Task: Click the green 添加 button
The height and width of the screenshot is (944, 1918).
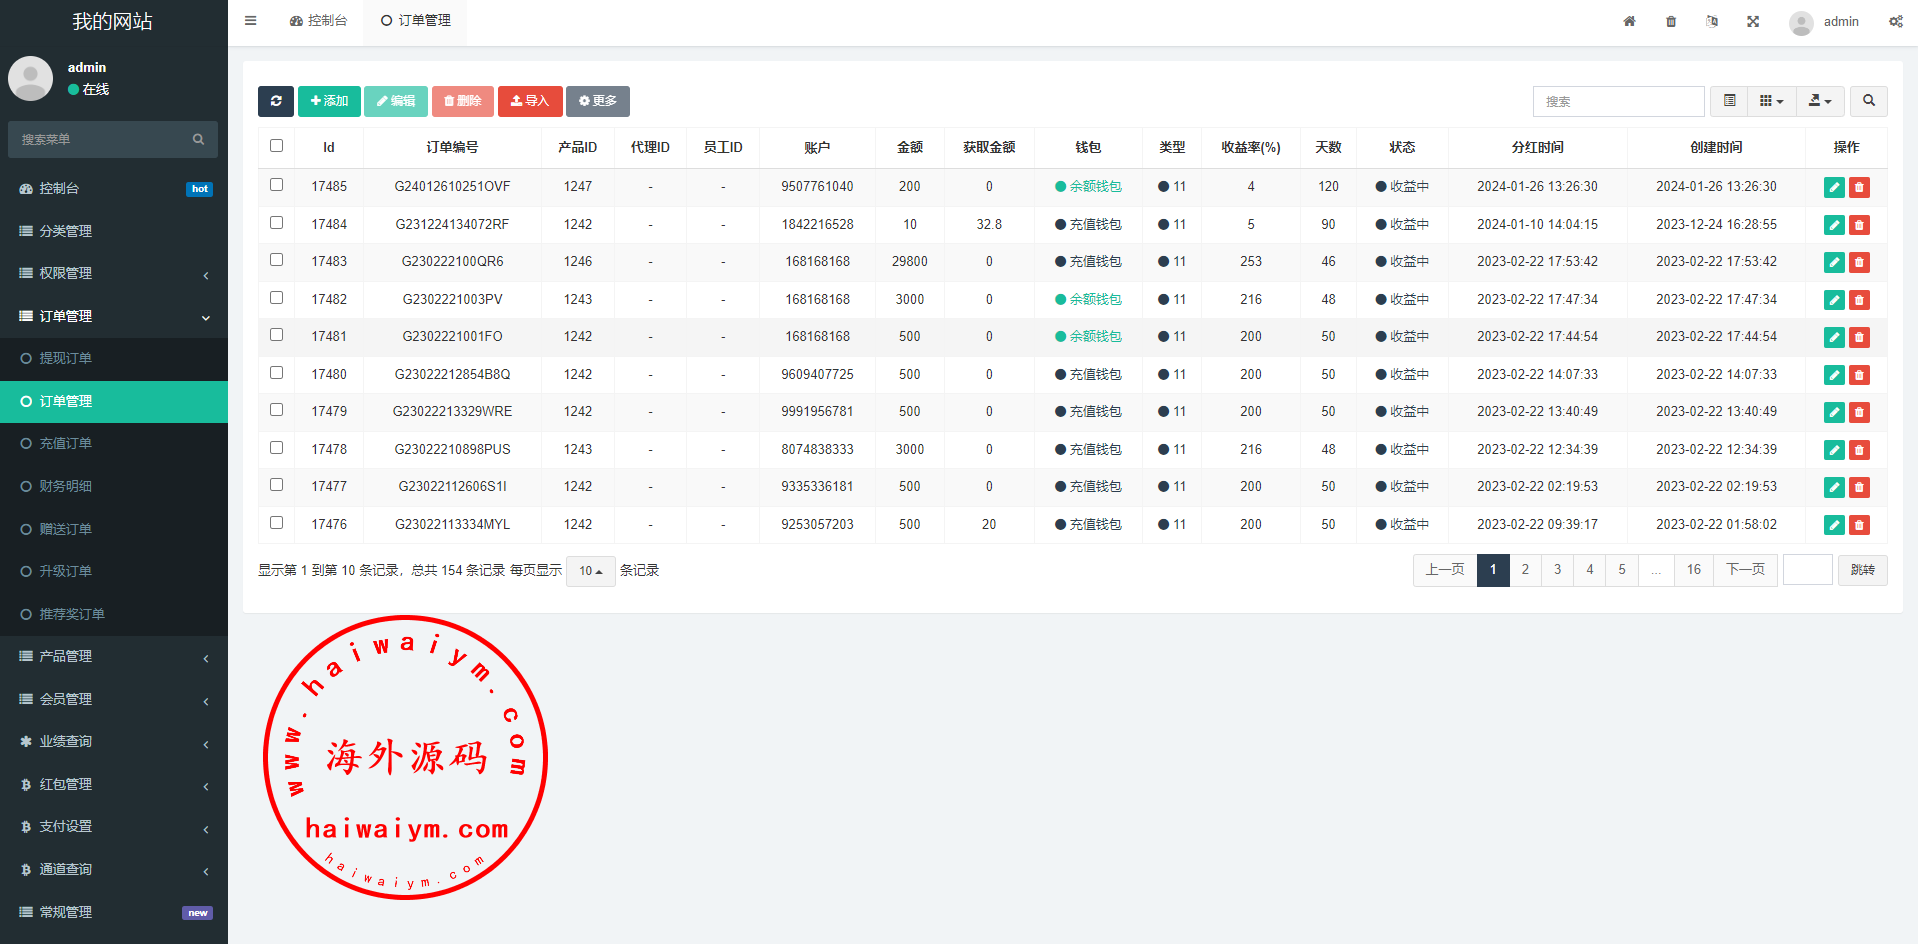Action: (329, 101)
